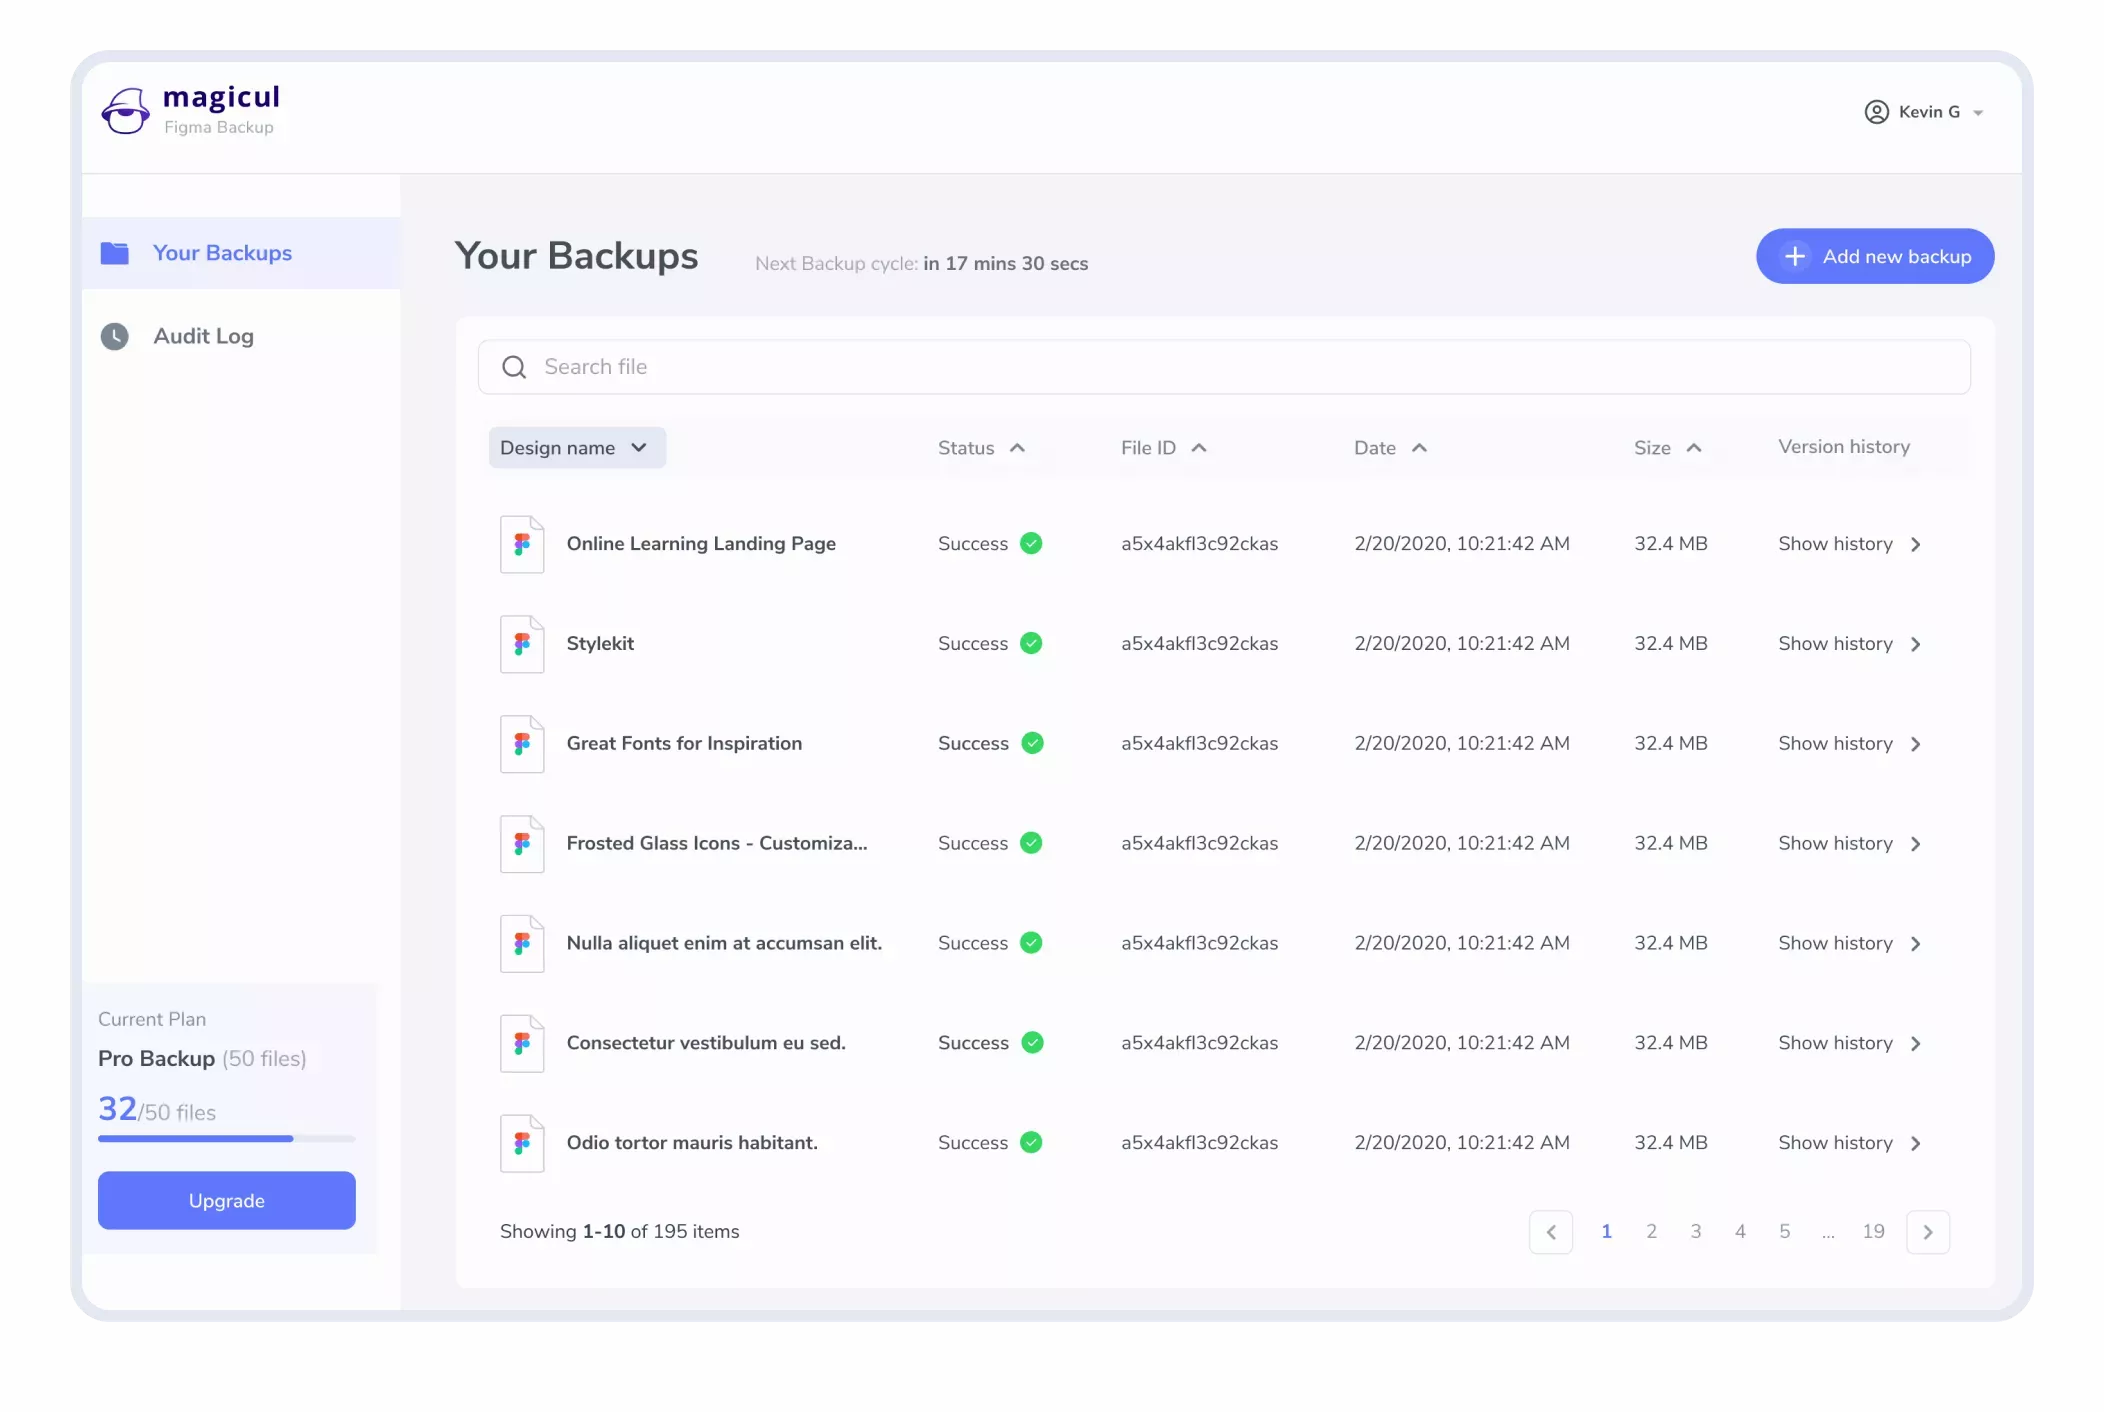This screenshot has width=2104, height=1412.
Task: Click the magicul wizard logo icon
Action: click(x=125, y=111)
